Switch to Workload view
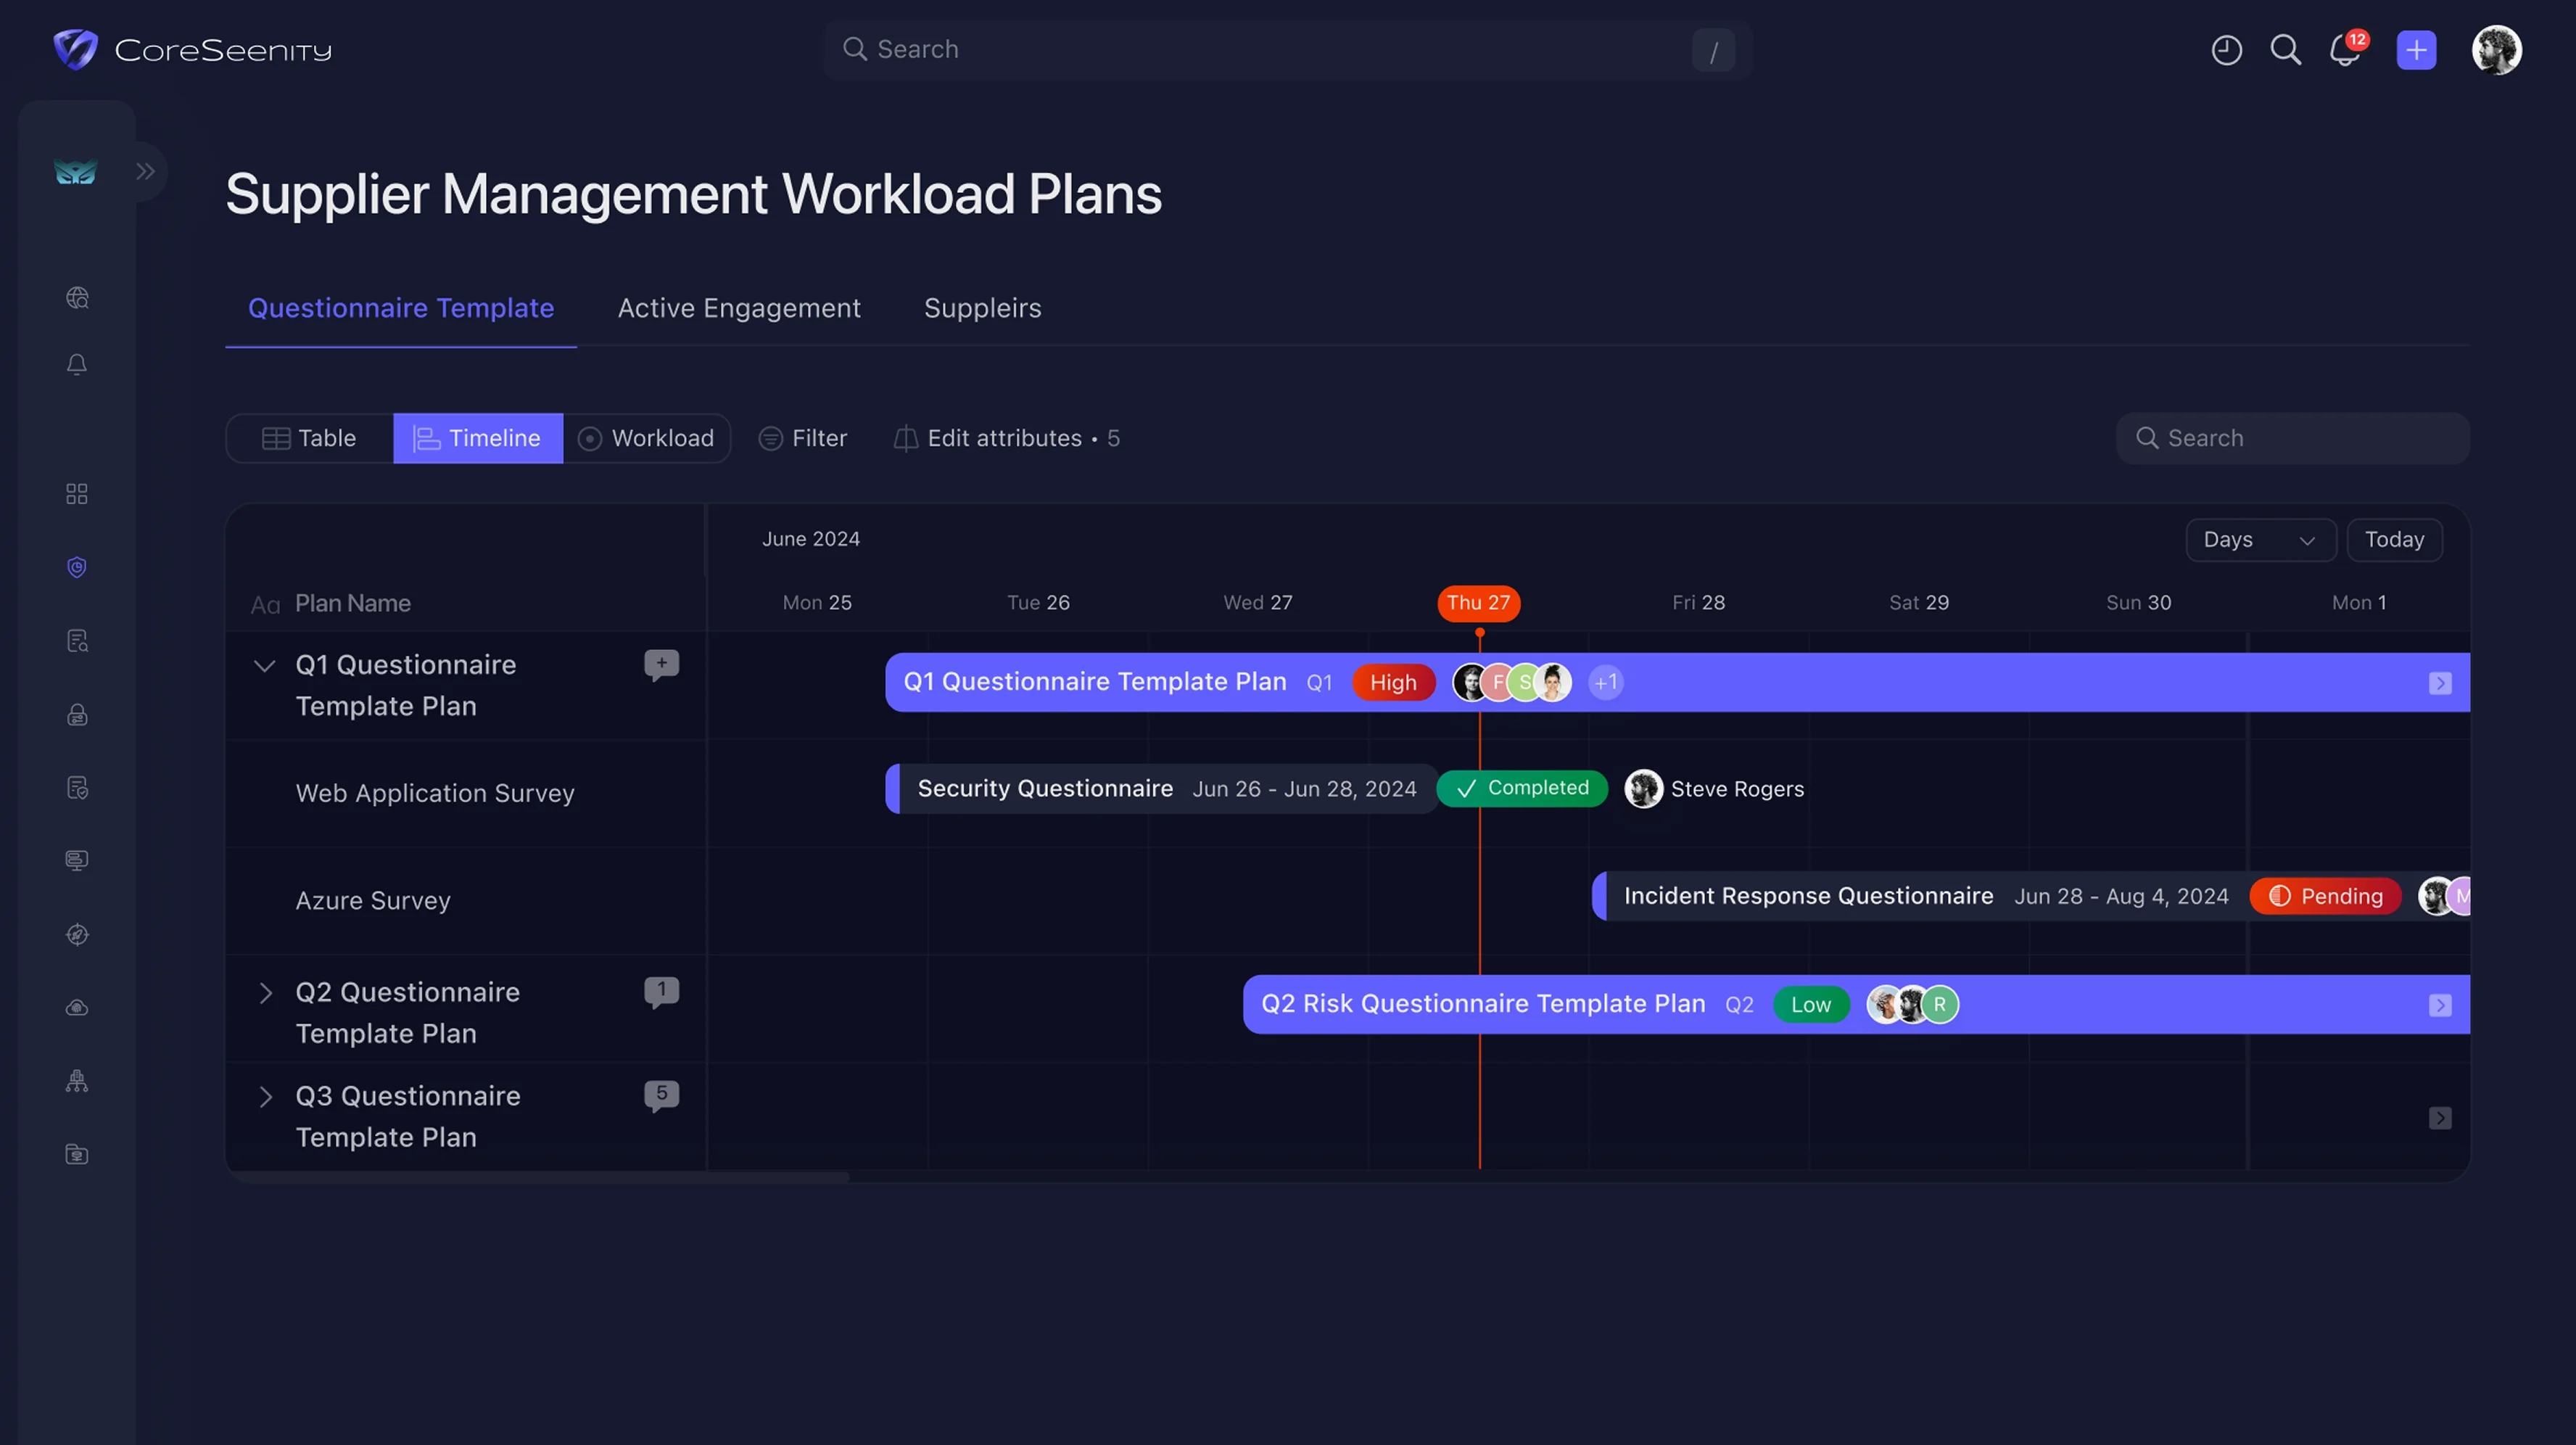This screenshot has width=2576, height=1445. 646,438
